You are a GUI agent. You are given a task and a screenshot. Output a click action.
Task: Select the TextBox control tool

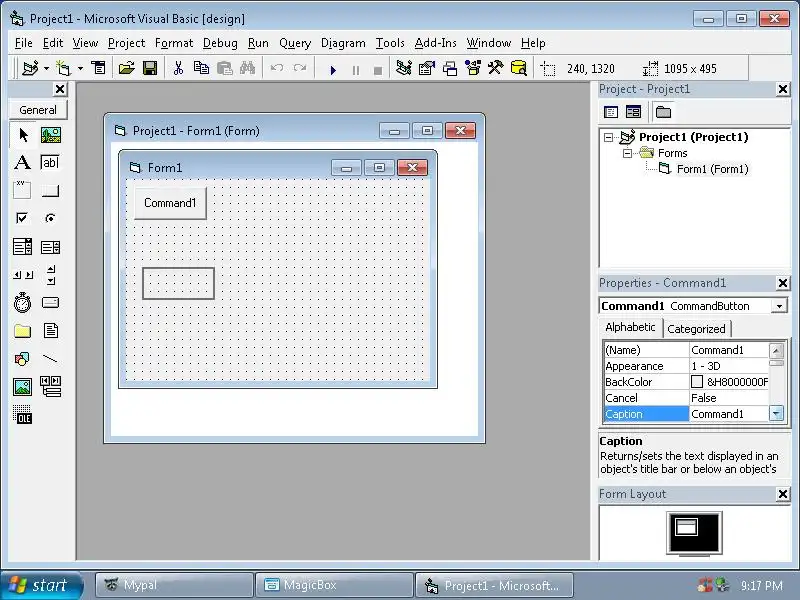[x=51, y=163]
